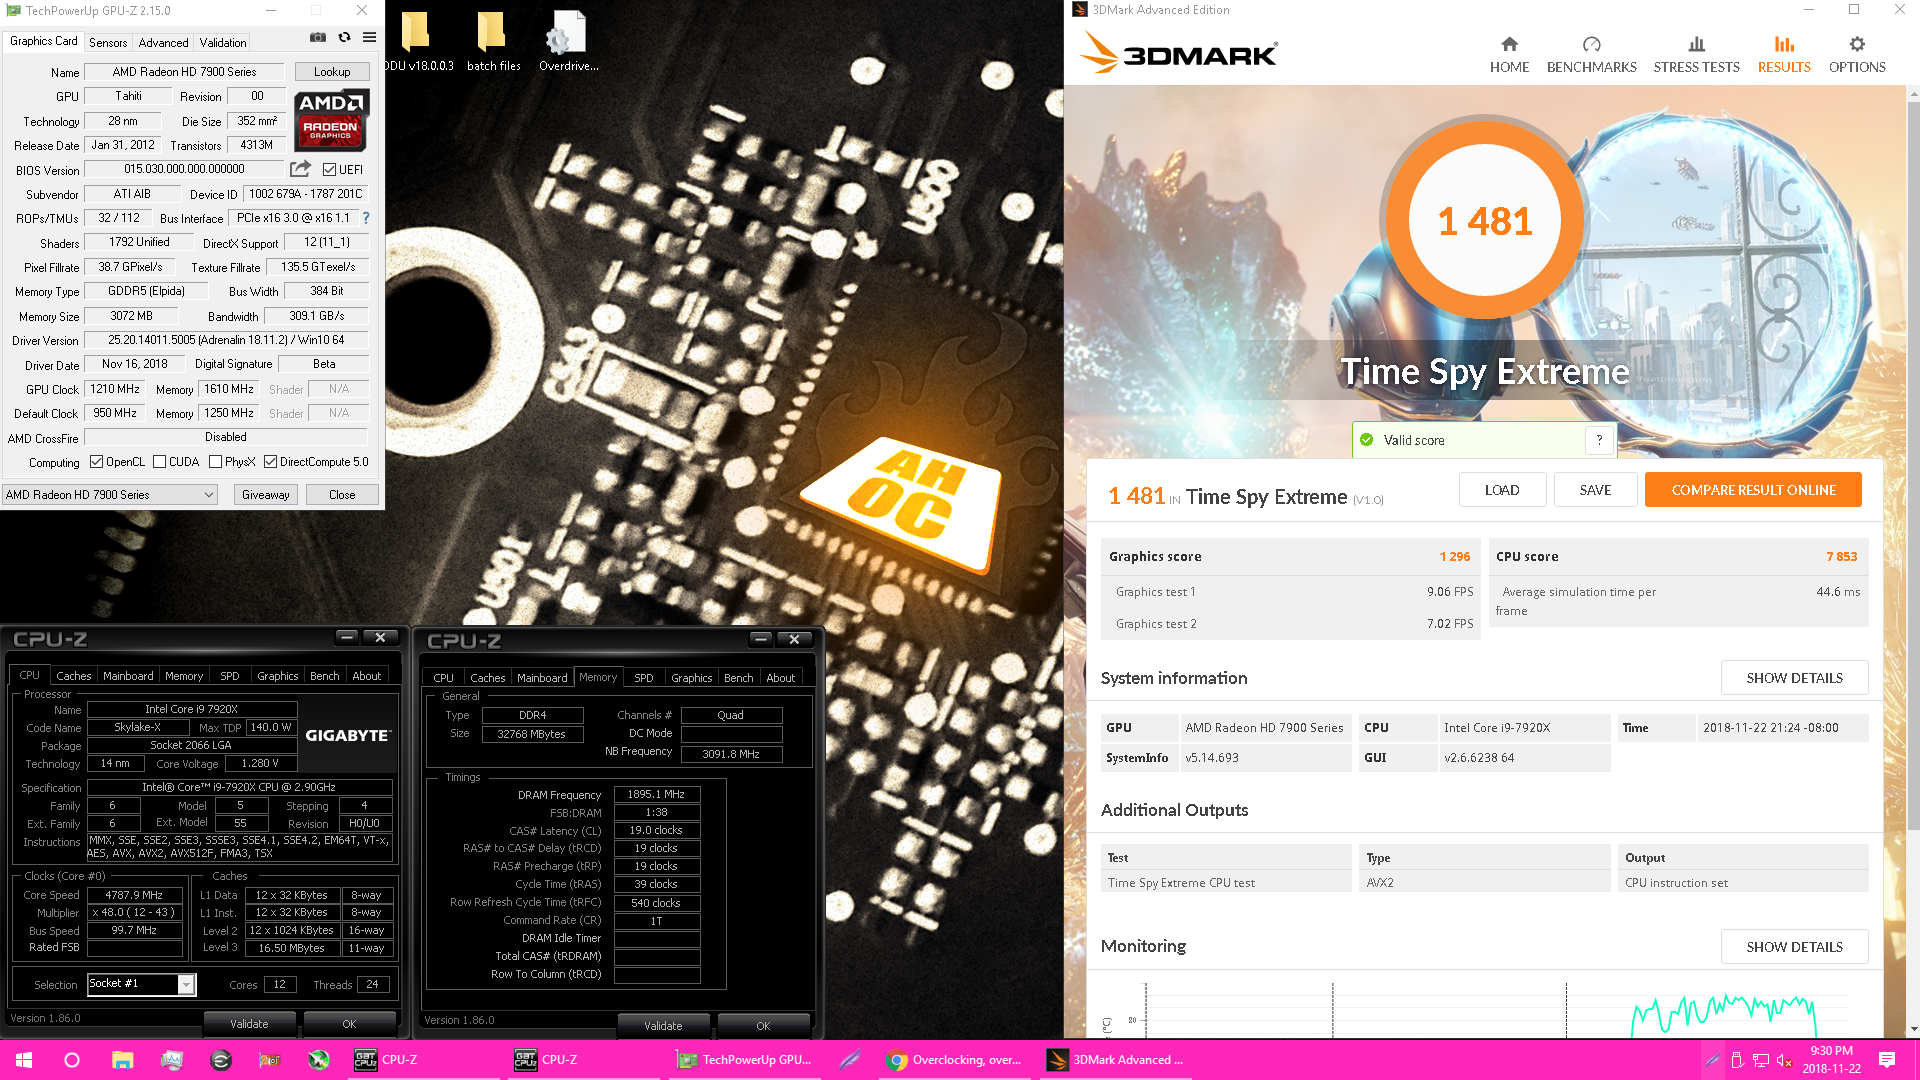Viewport: 1920px width, 1080px height.
Task: Open the DDU v18.0.0.3 desktop folder
Action: pos(417,42)
